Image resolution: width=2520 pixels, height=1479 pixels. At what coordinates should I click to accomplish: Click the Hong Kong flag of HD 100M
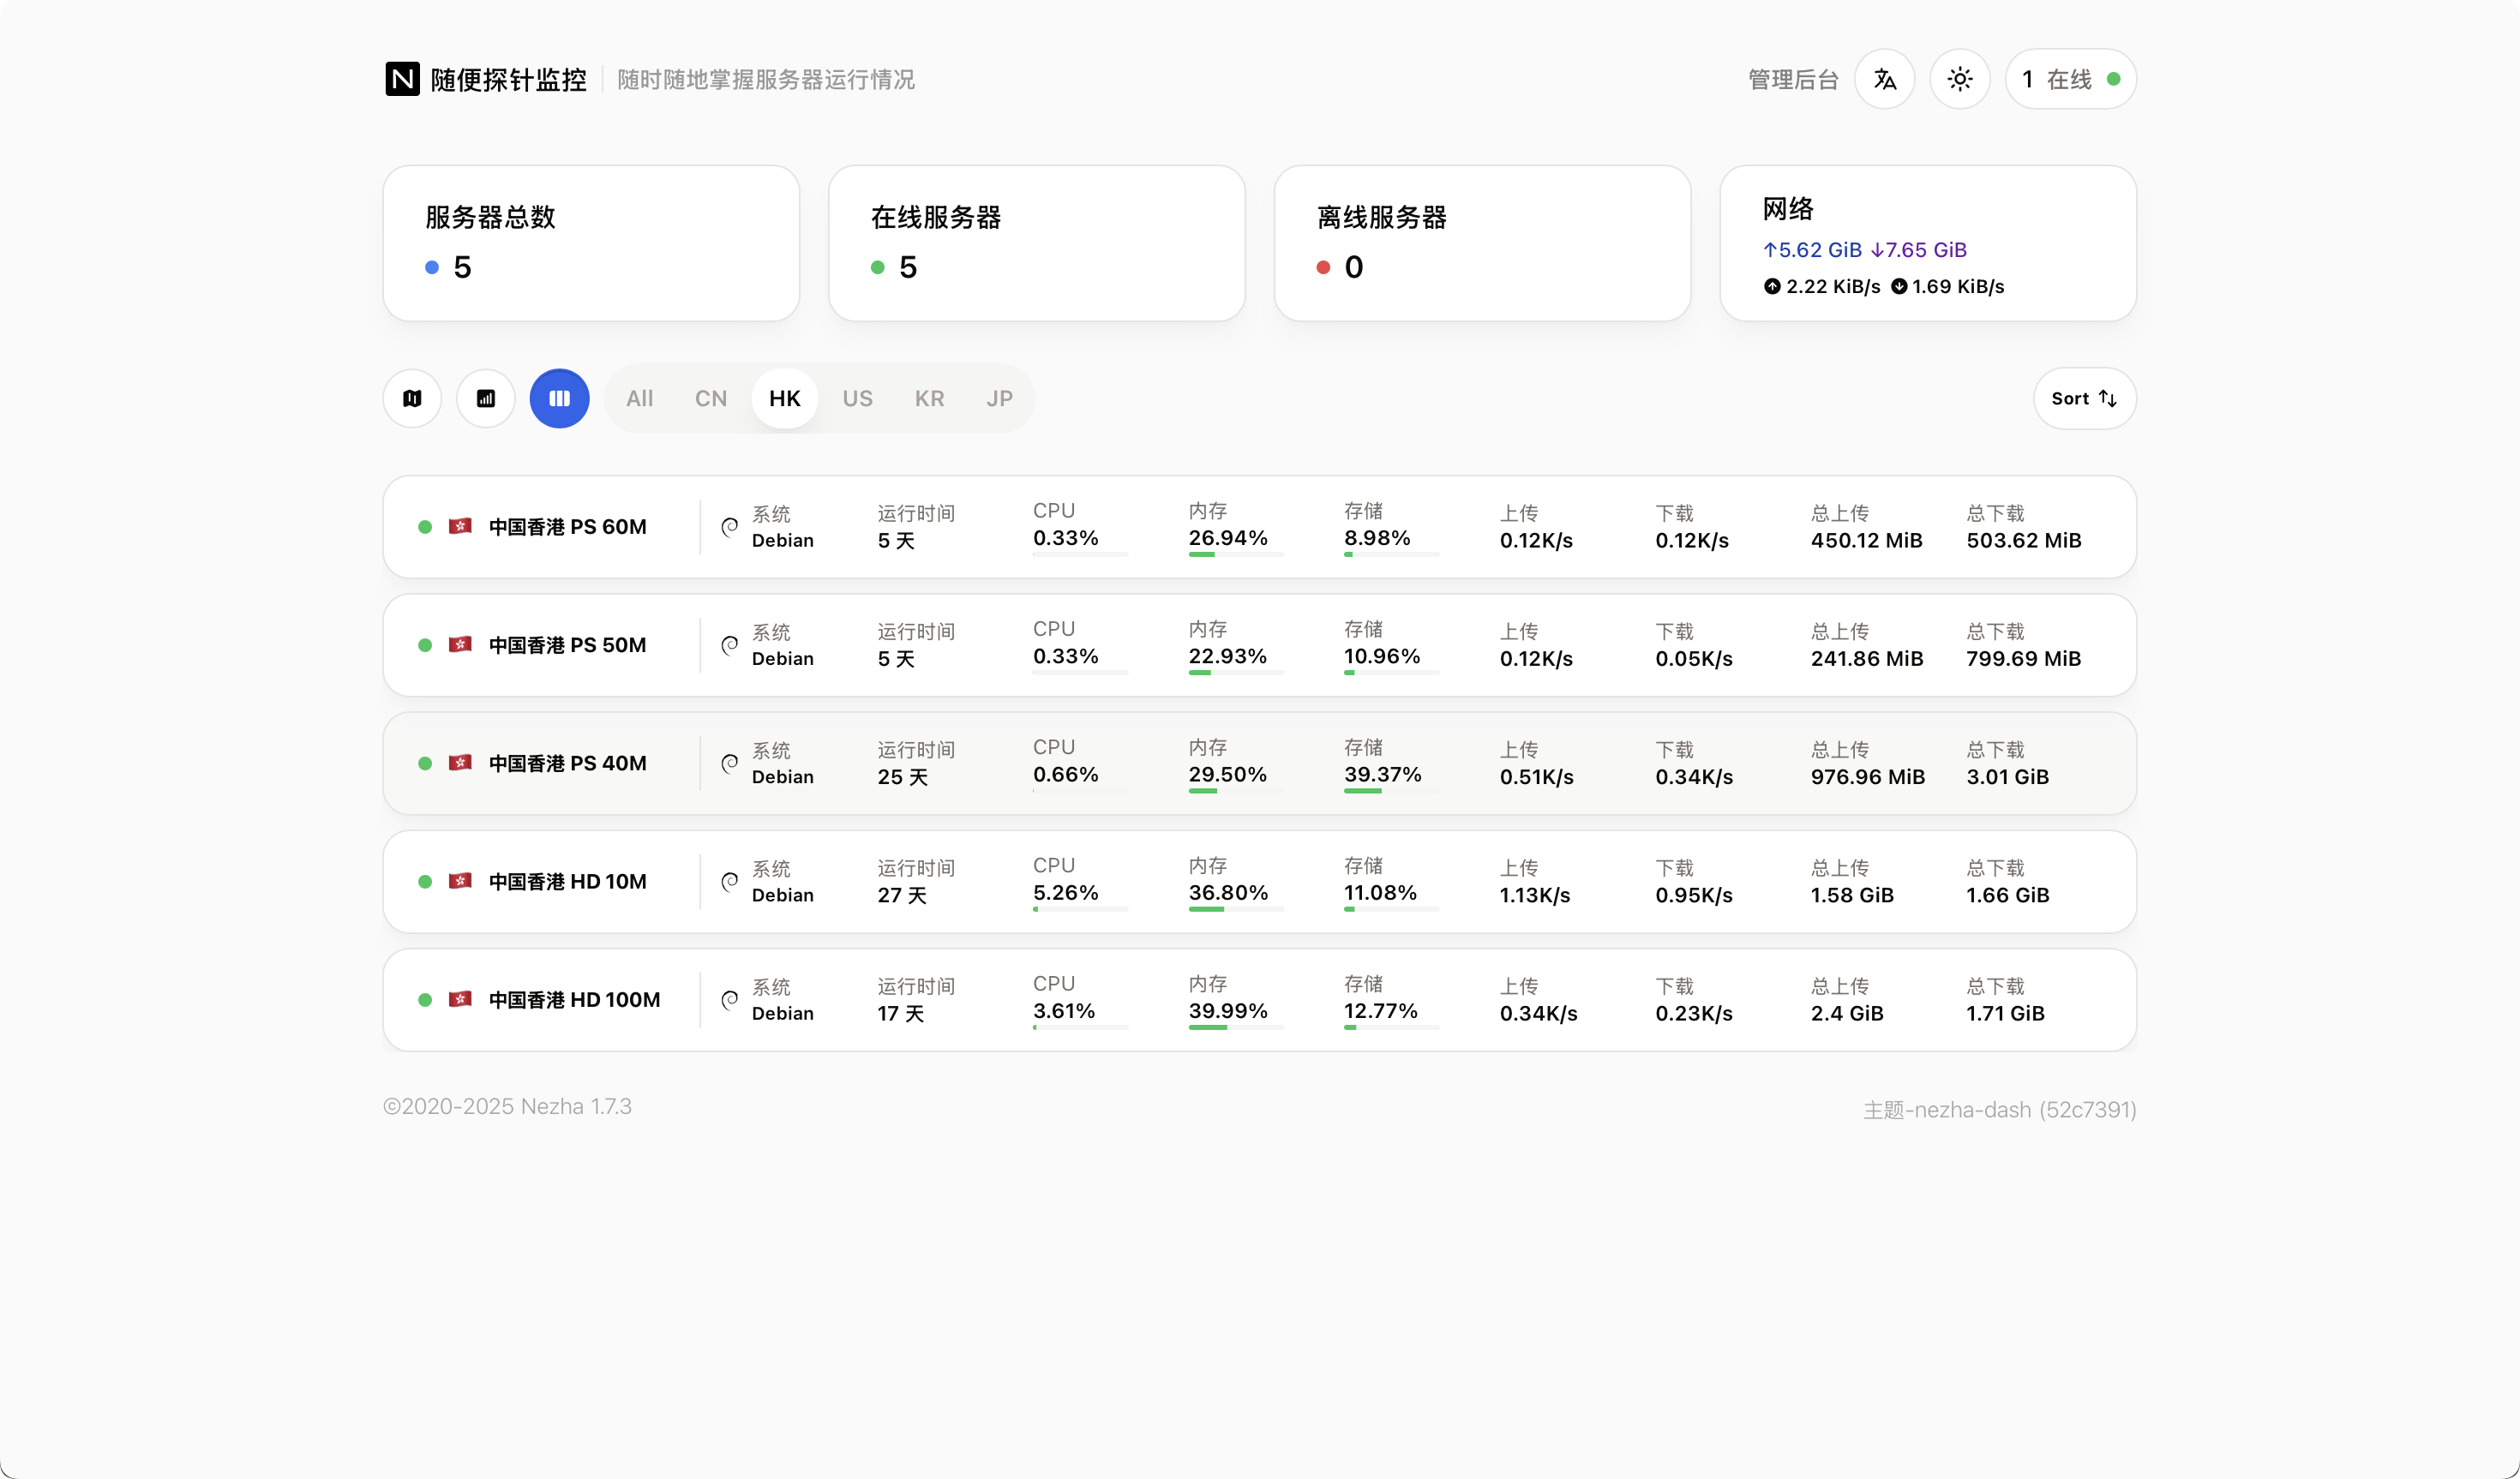pyautogui.click(x=460, y=999)
